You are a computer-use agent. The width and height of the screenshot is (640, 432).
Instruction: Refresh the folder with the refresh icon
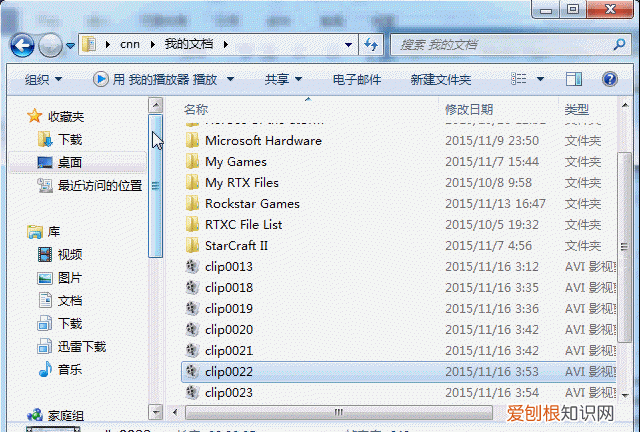tap(371, 45)
